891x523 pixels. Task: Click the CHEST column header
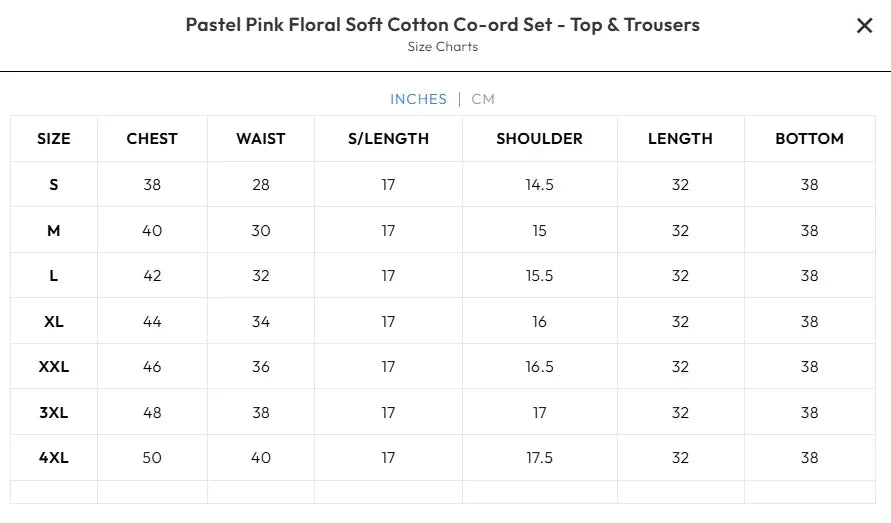[152, 139]
